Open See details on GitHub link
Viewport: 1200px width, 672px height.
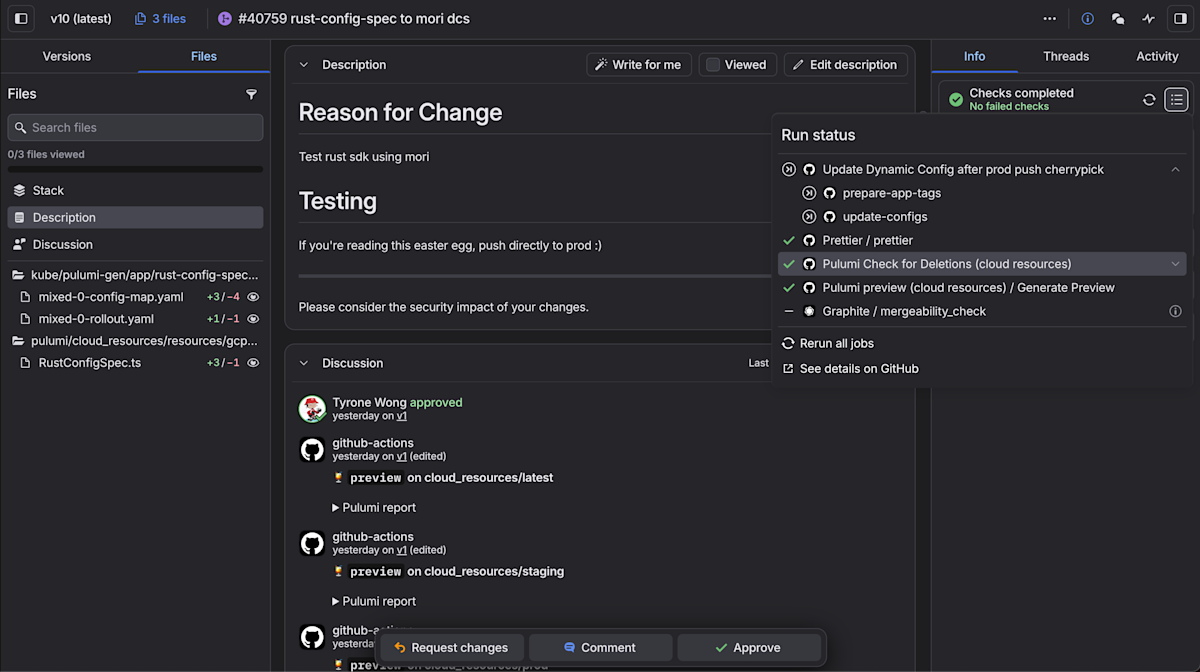pyautogui.click(x=858, y=369)
